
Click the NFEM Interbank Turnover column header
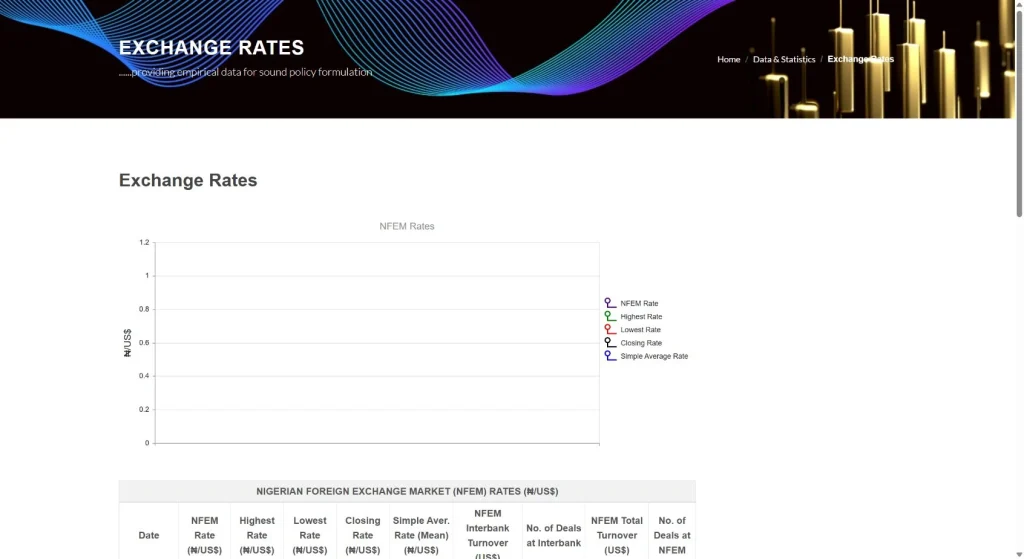click(488, 533)
